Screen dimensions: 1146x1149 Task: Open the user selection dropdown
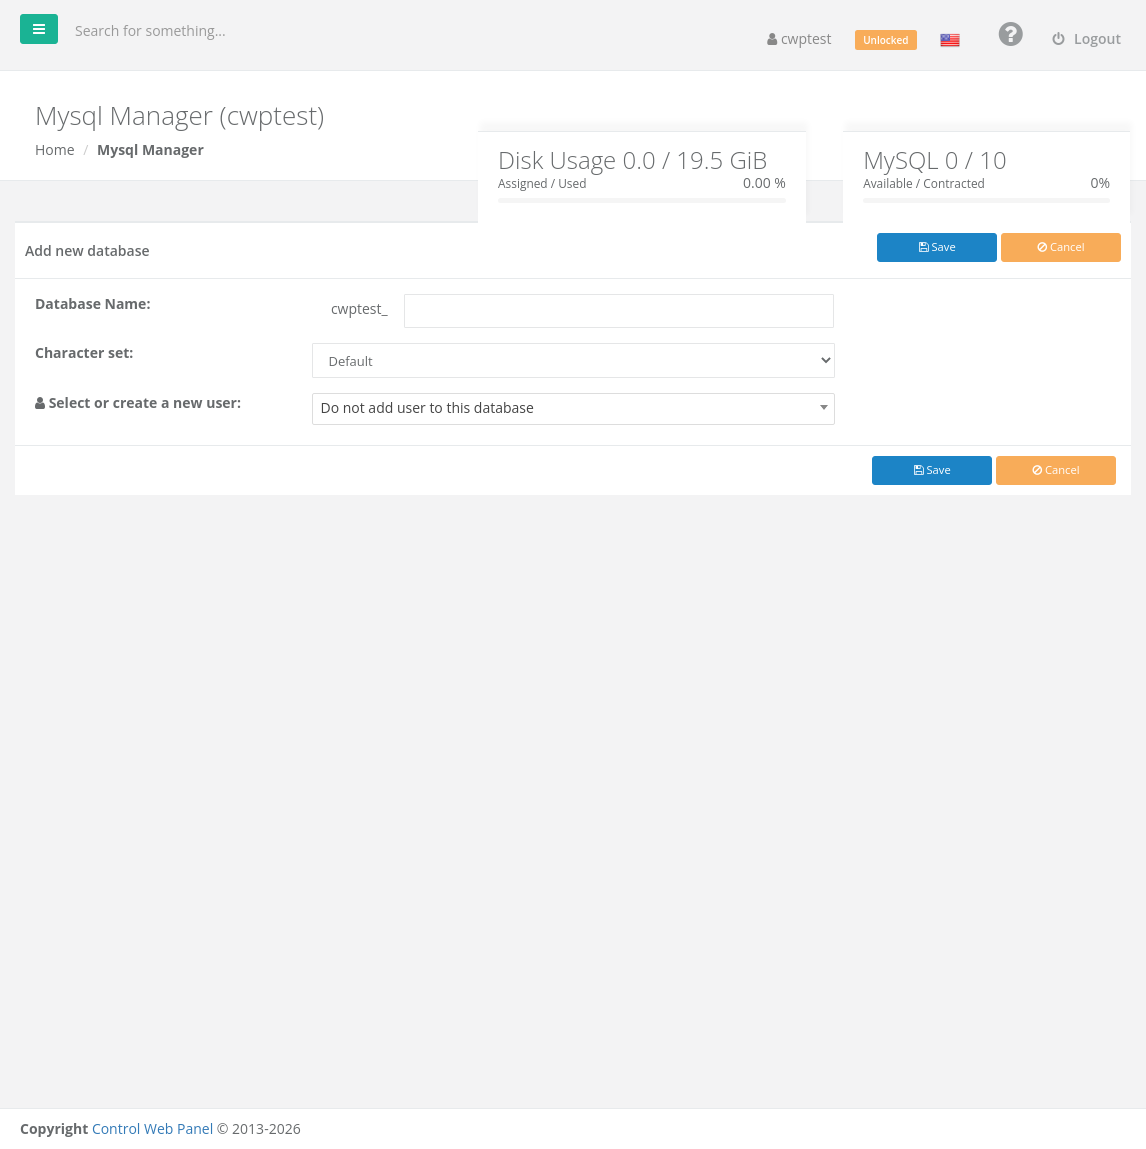coord(573,409)
